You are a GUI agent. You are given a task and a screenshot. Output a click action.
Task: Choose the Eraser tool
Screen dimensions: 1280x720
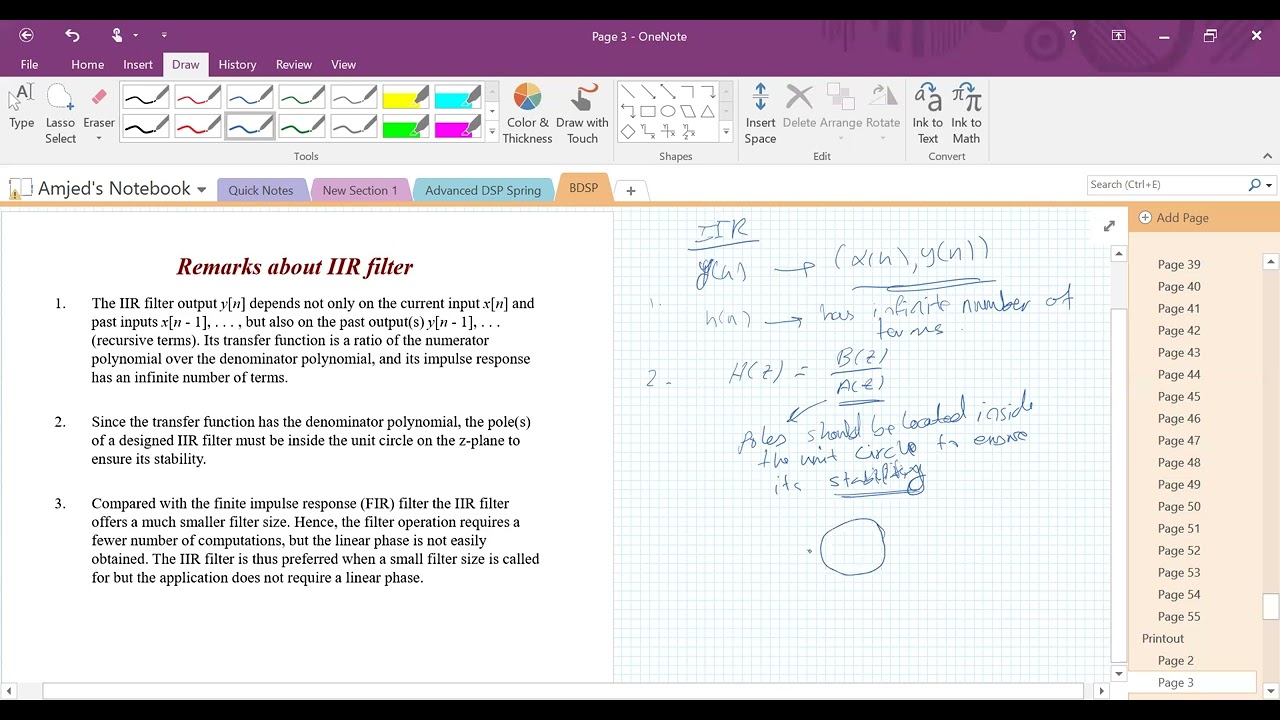(98, 107)
